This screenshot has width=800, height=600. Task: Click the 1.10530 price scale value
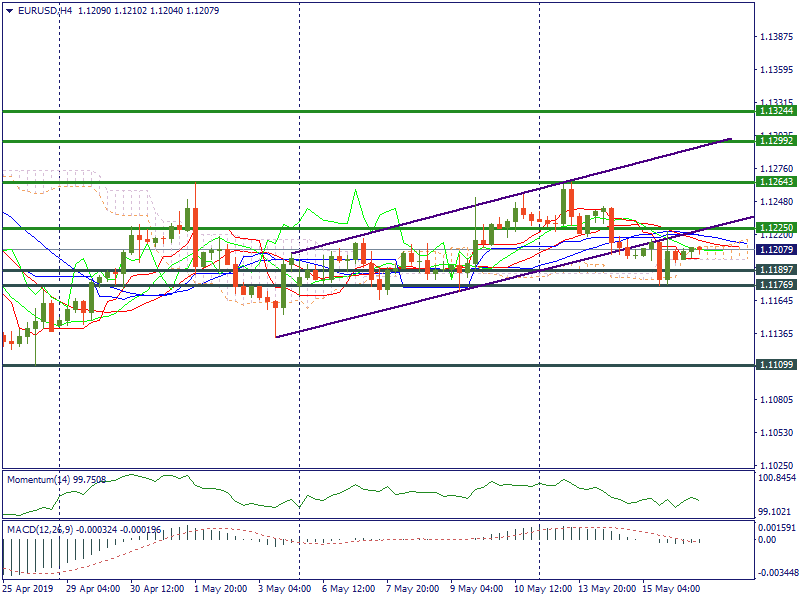[777, 433]
